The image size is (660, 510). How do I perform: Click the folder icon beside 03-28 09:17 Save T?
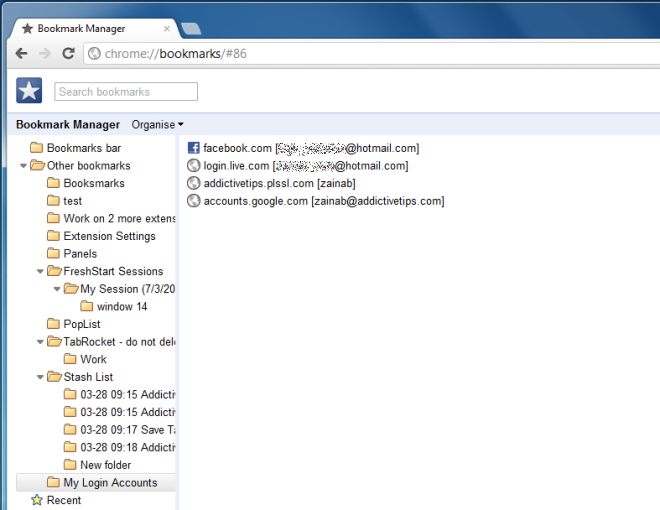click(x=70, y=429)
